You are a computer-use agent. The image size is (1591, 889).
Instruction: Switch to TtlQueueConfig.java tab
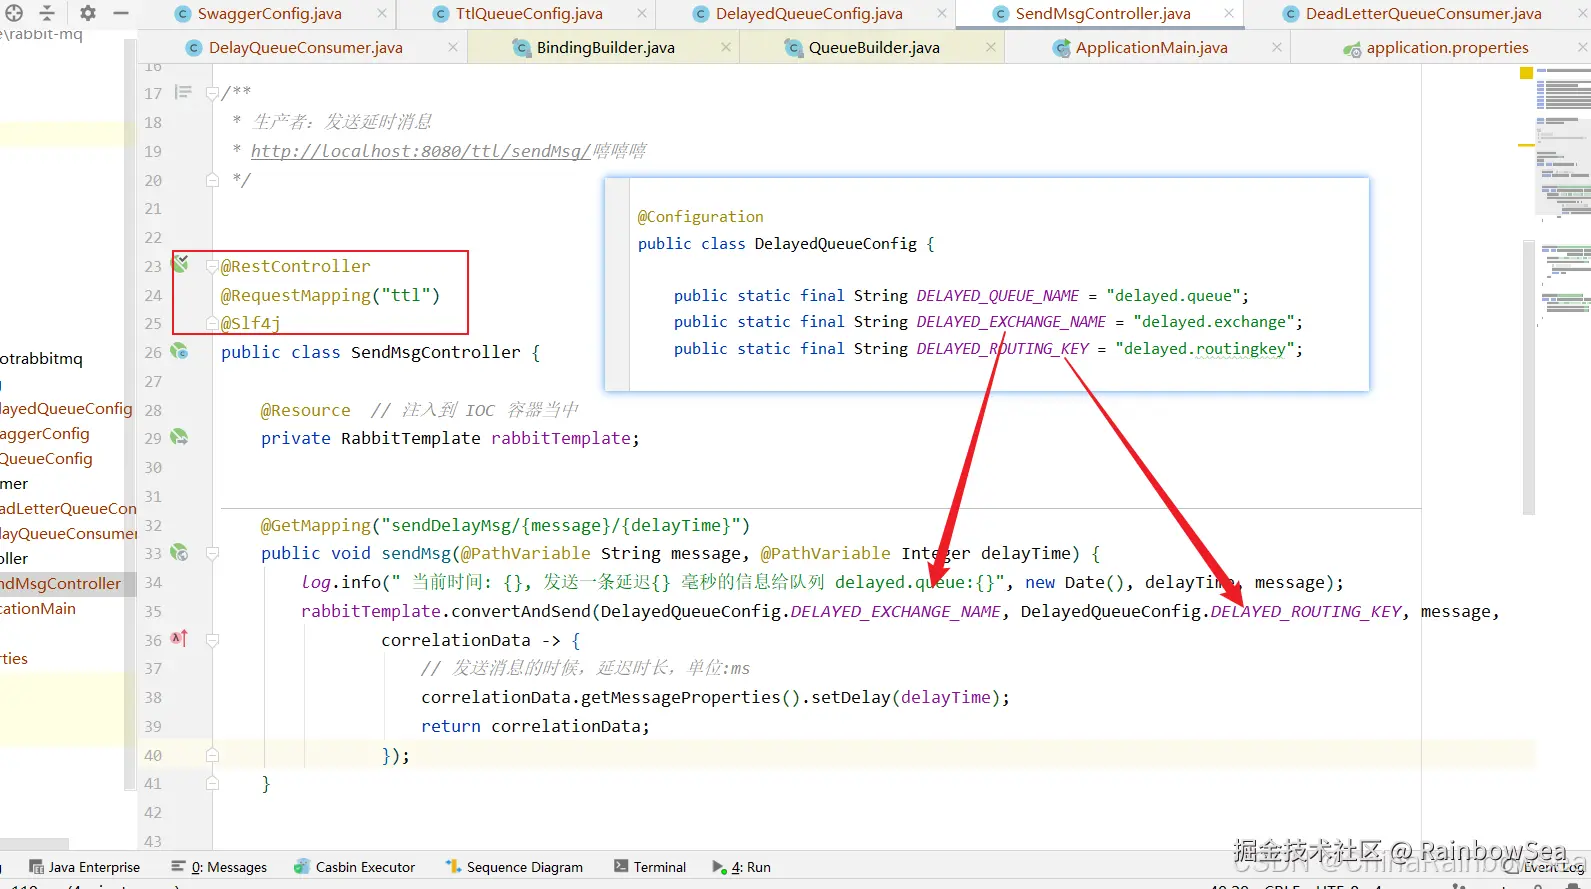pyautogui.click(x=529, y=14)
